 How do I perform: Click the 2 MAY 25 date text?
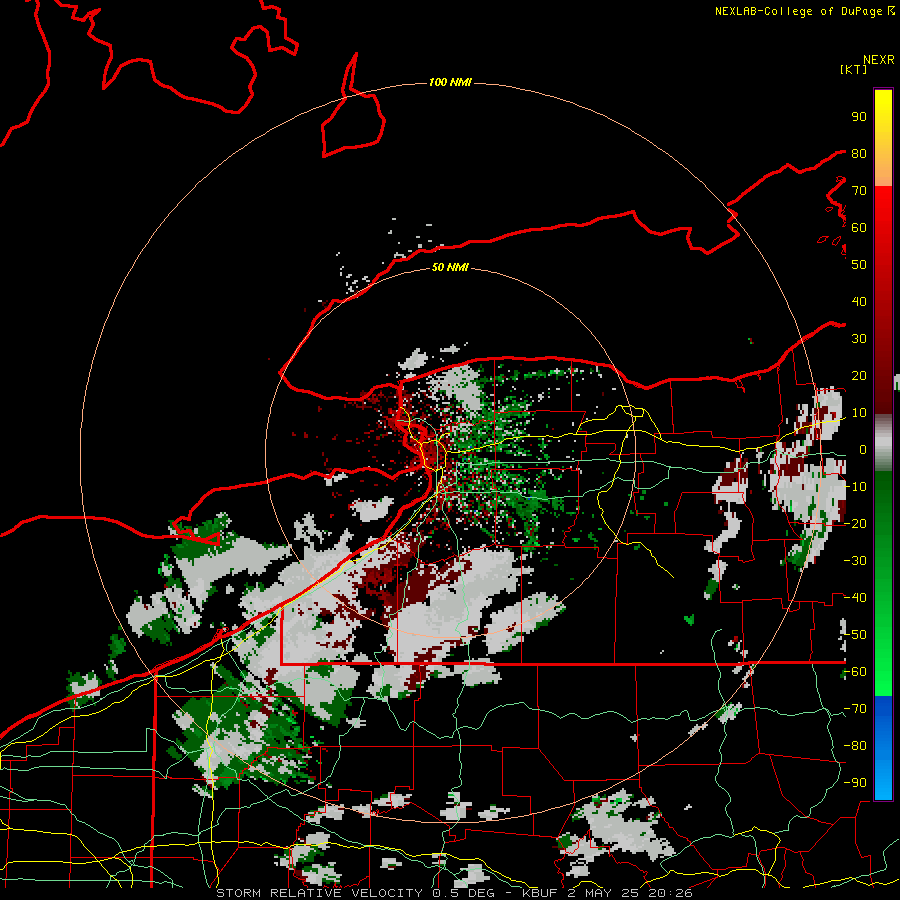[603, 893]
